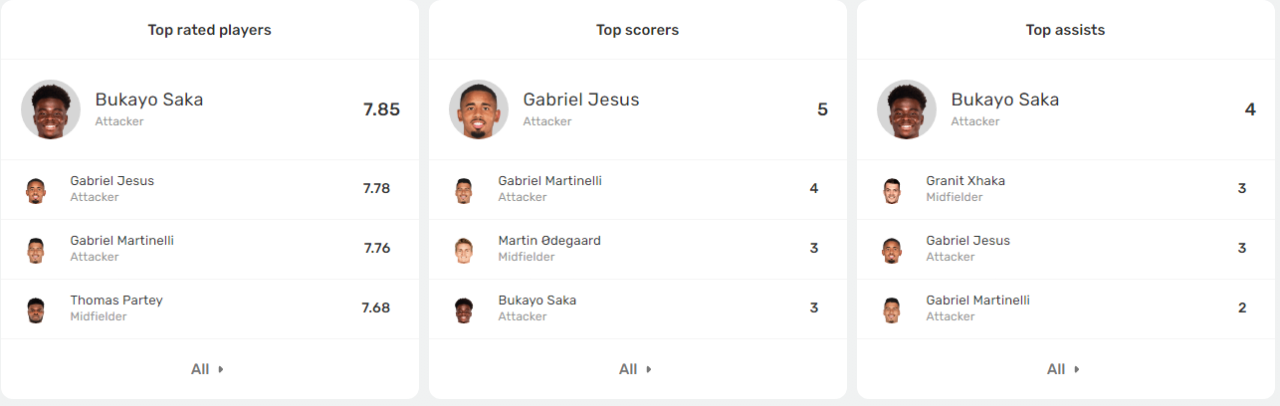Expand All under Top rated players

(208, 369)
